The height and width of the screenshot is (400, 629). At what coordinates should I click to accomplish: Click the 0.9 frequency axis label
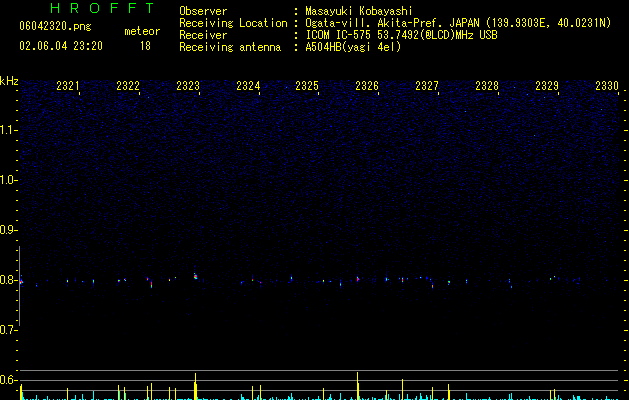8,230
